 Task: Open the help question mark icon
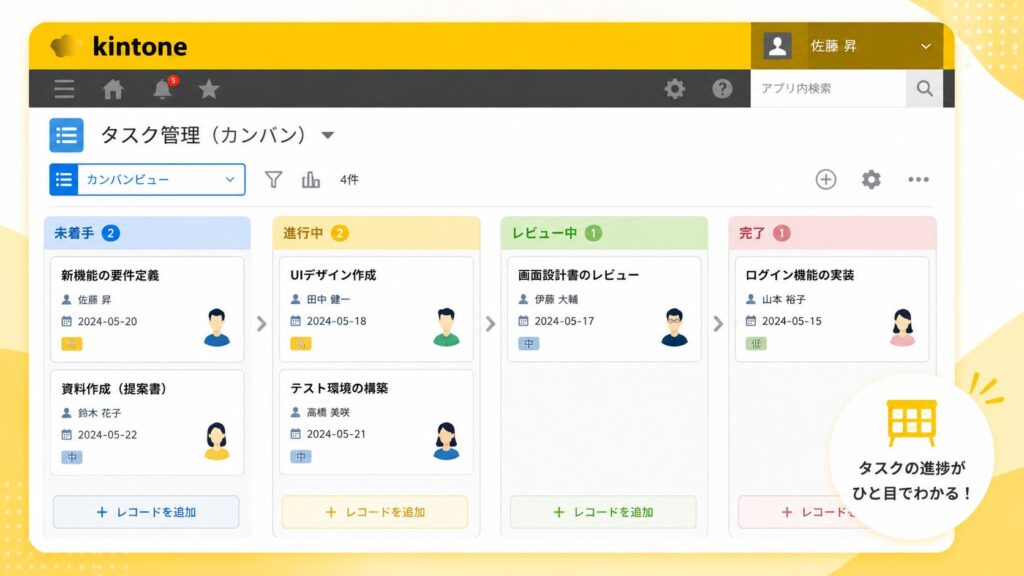[722, 89]
